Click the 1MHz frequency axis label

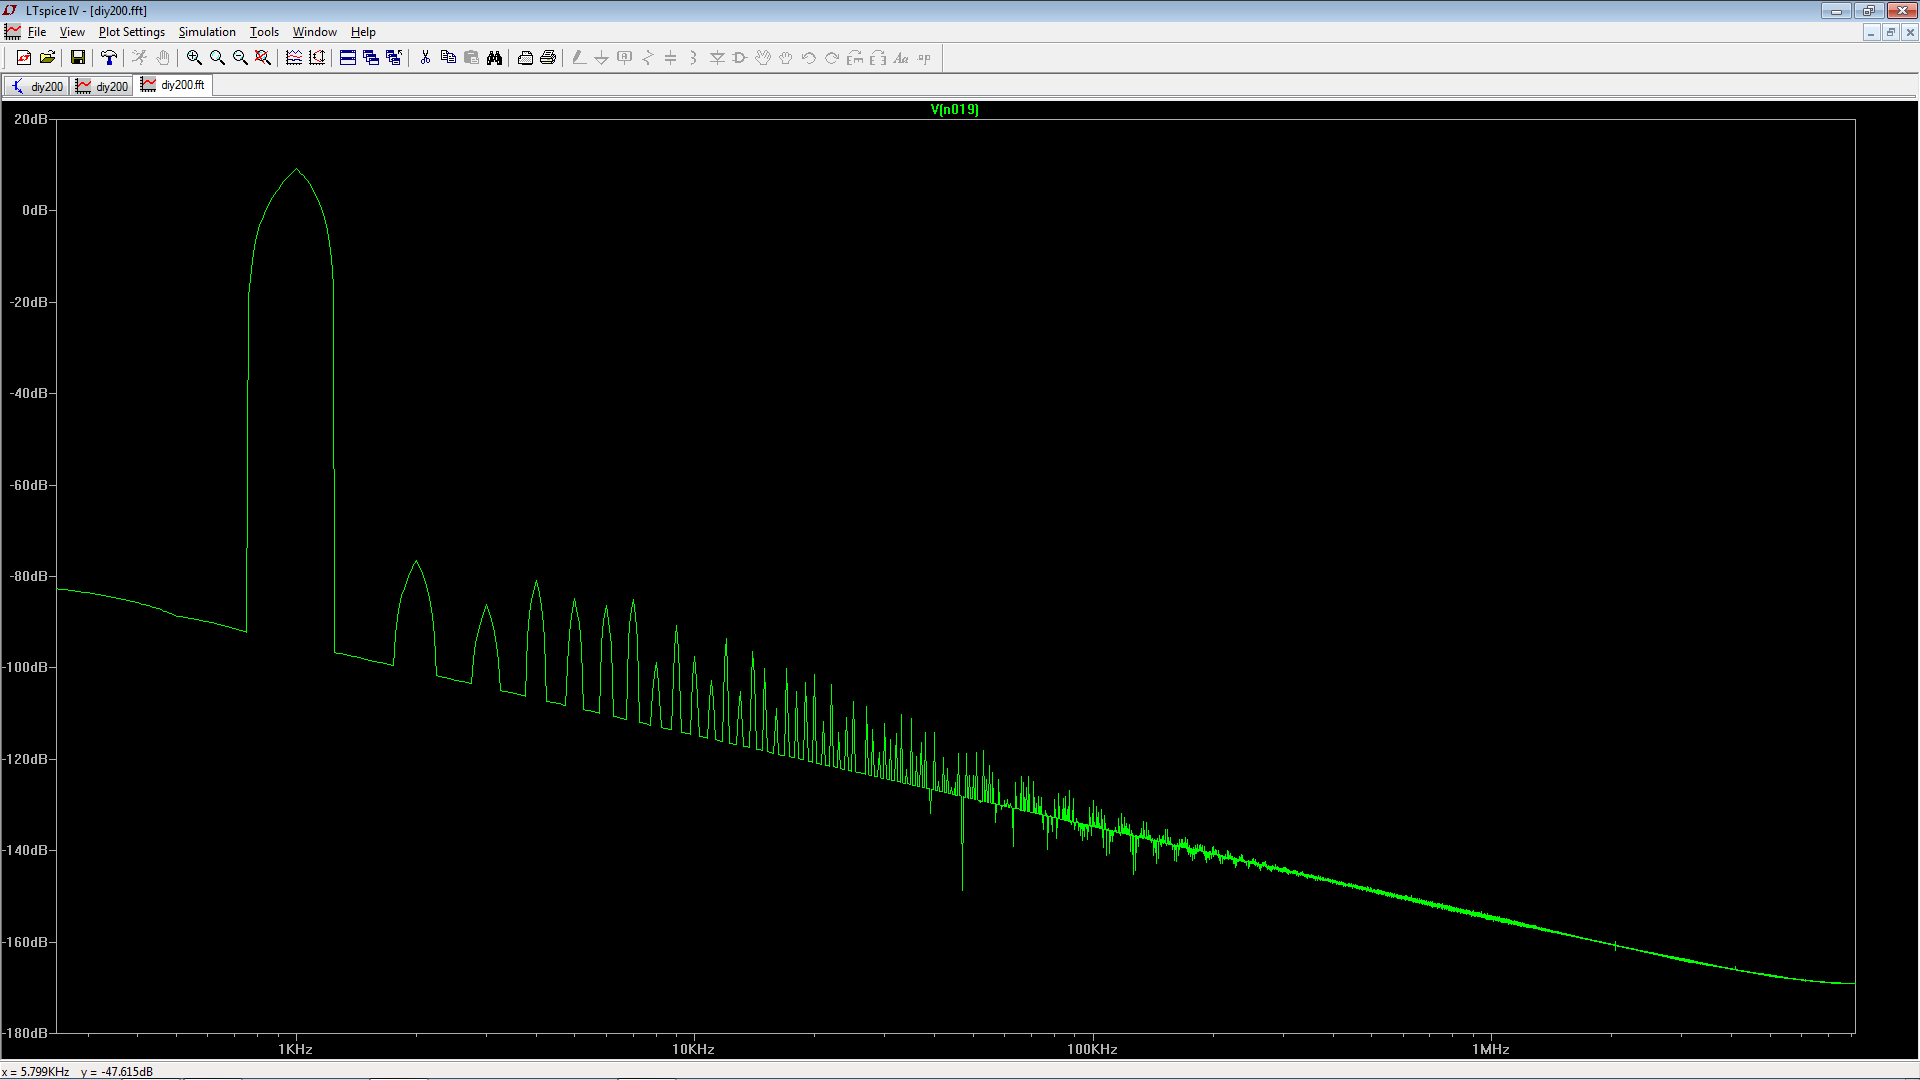click(x=1490, y=1049)
